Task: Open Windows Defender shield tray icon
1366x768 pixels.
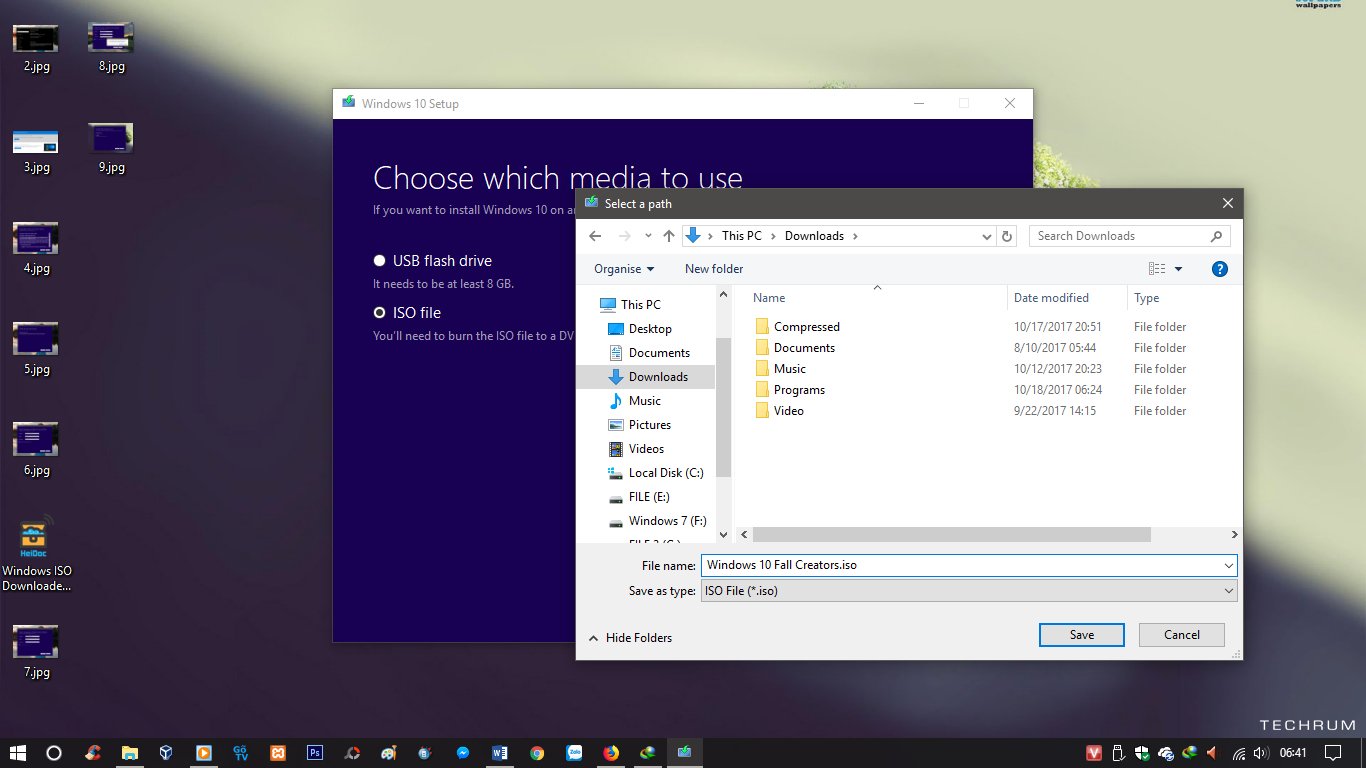Action: 1142,753
